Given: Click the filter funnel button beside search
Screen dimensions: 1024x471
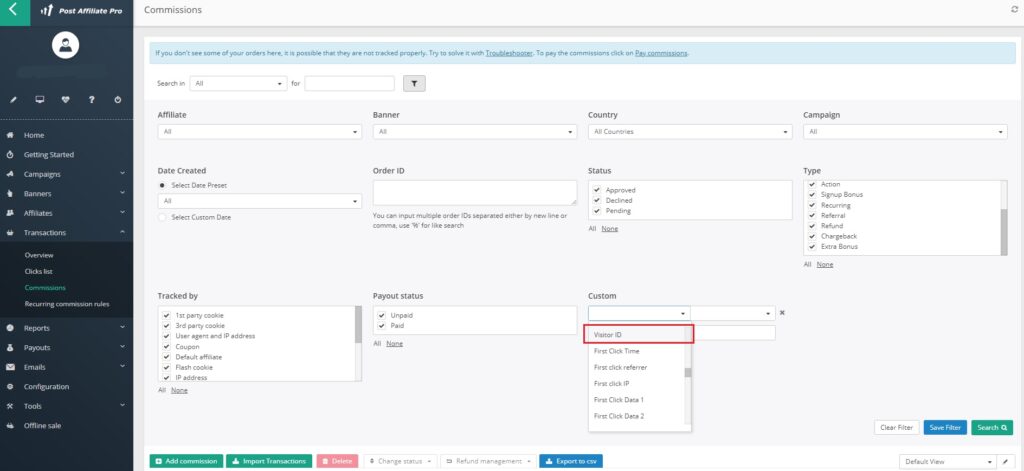Looking at the screenshot, I should pos(414,84).
